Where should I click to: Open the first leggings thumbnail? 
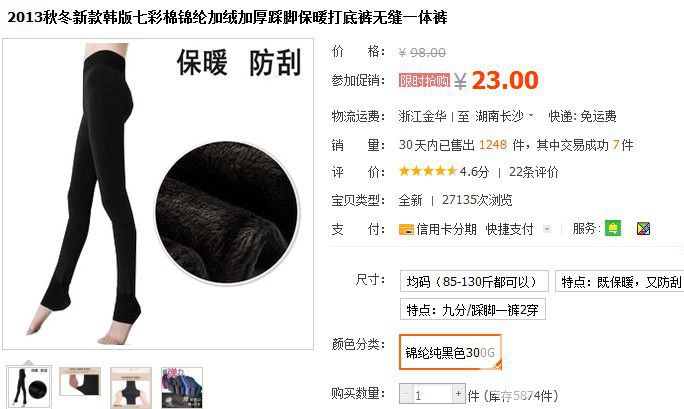click(x=29, y=387)
